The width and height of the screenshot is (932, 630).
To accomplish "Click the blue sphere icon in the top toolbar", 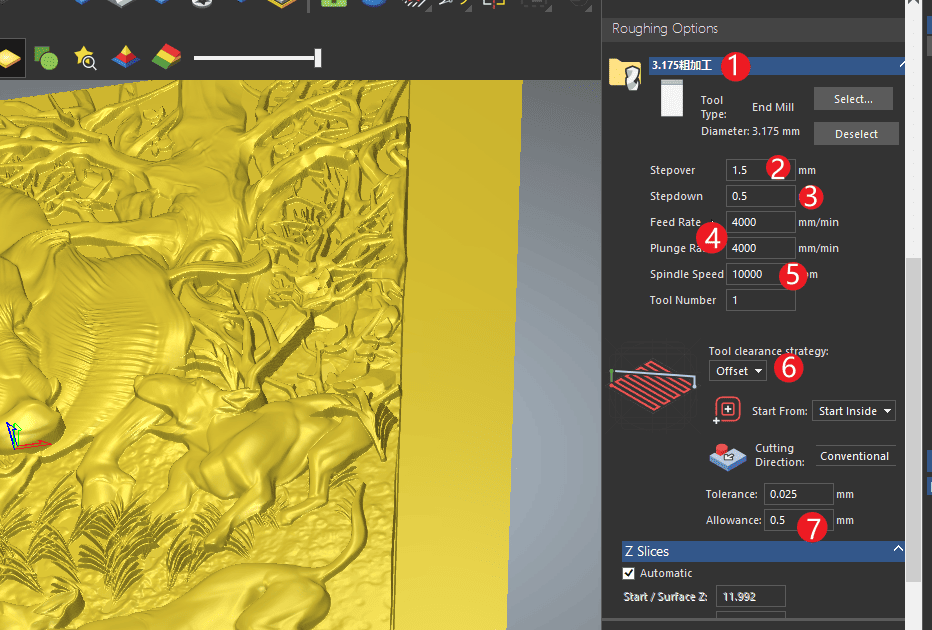I will (x=372, y=4).
